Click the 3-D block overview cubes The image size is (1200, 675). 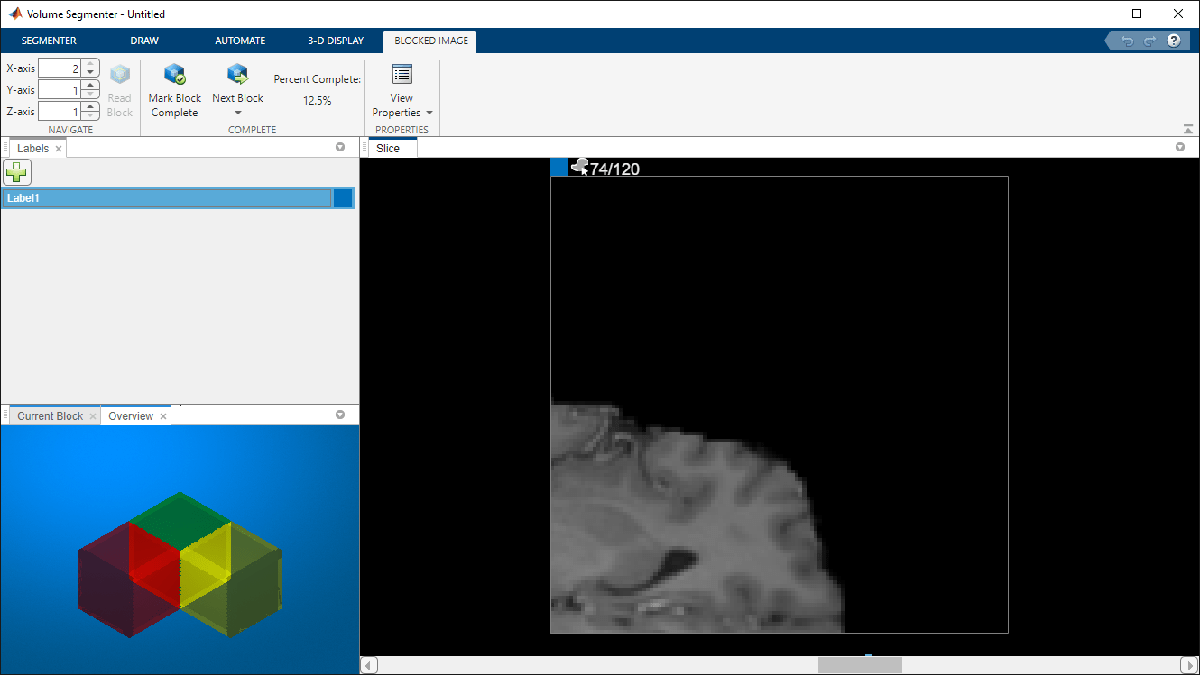[180, 564]
